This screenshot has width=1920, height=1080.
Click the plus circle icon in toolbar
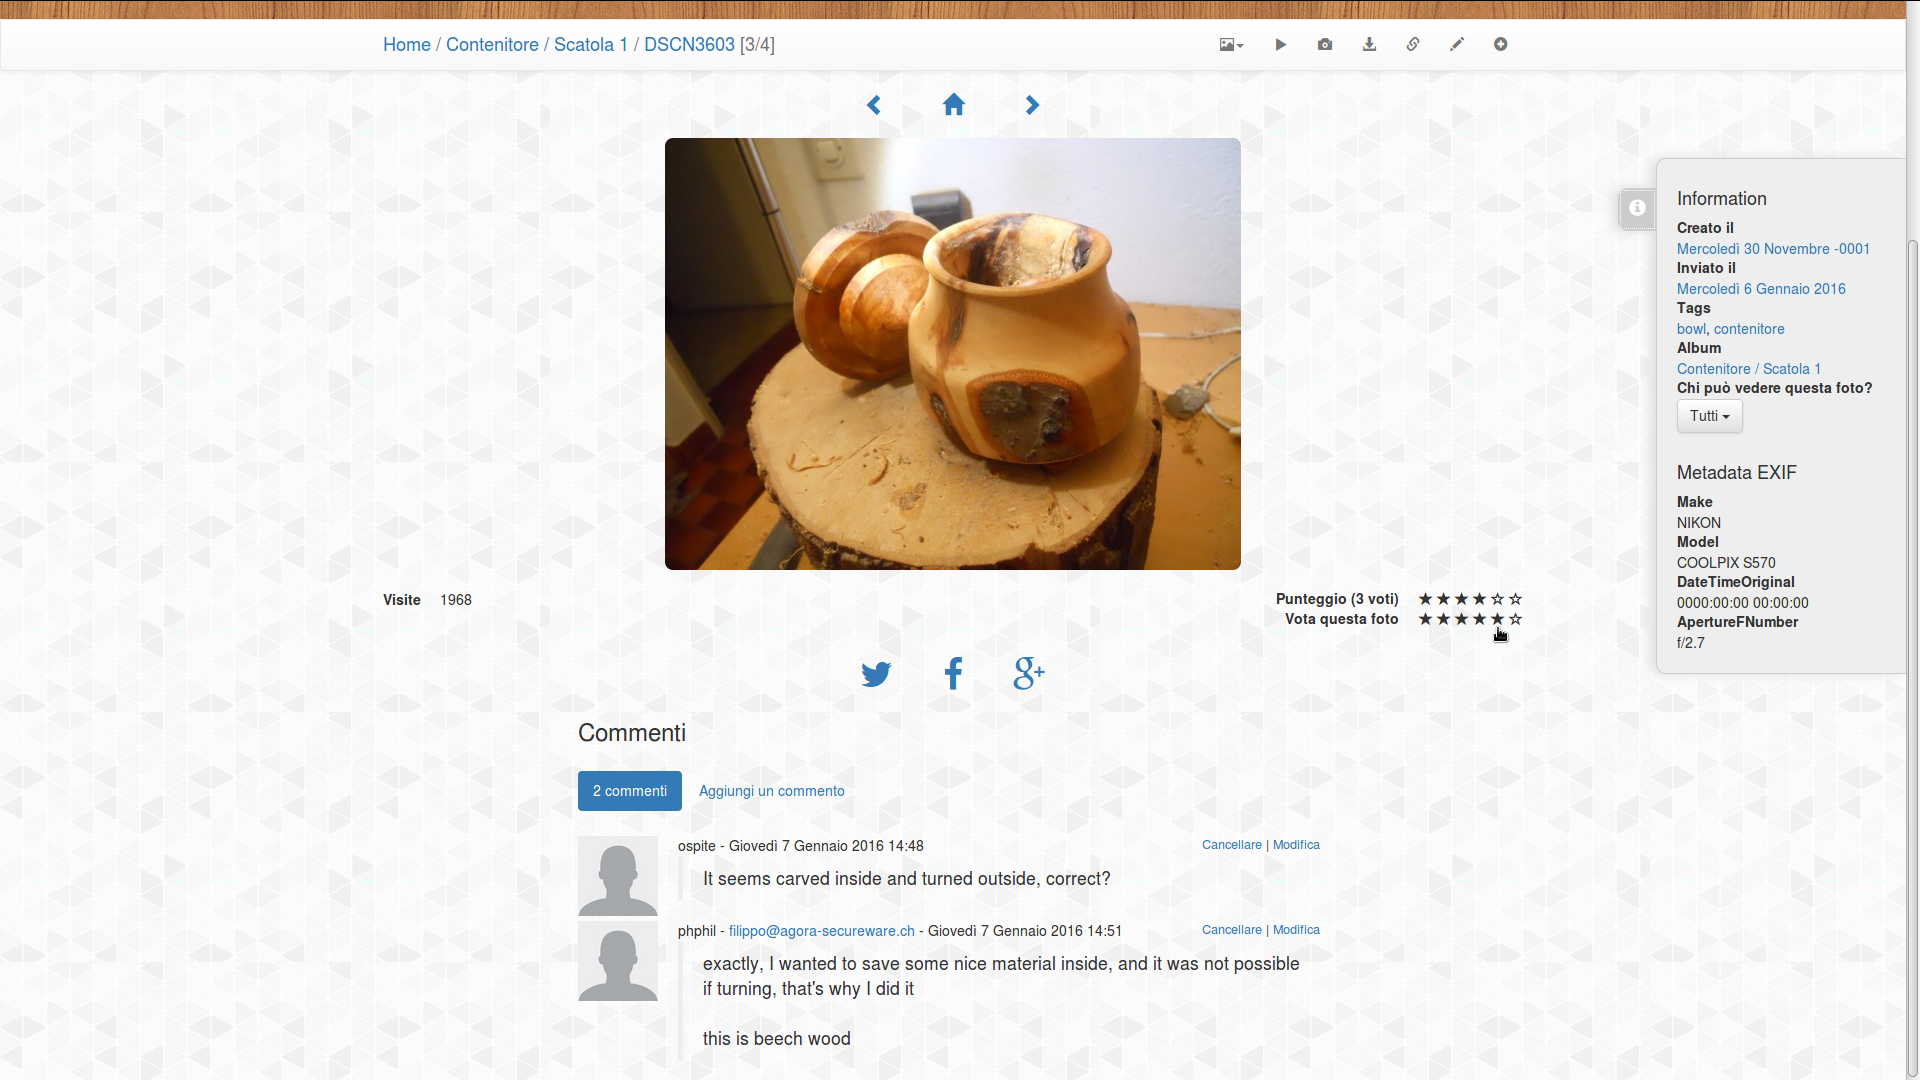1501,45
